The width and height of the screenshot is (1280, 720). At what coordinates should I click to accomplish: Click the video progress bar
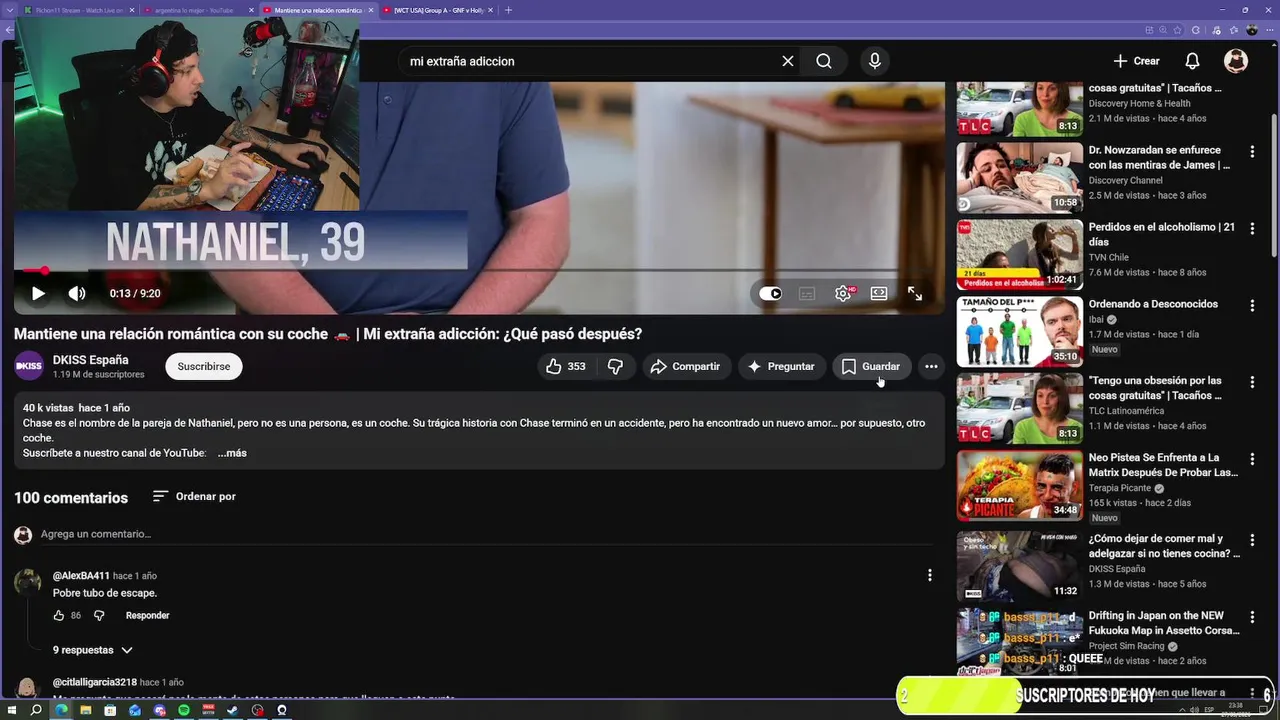pos(479,270)
